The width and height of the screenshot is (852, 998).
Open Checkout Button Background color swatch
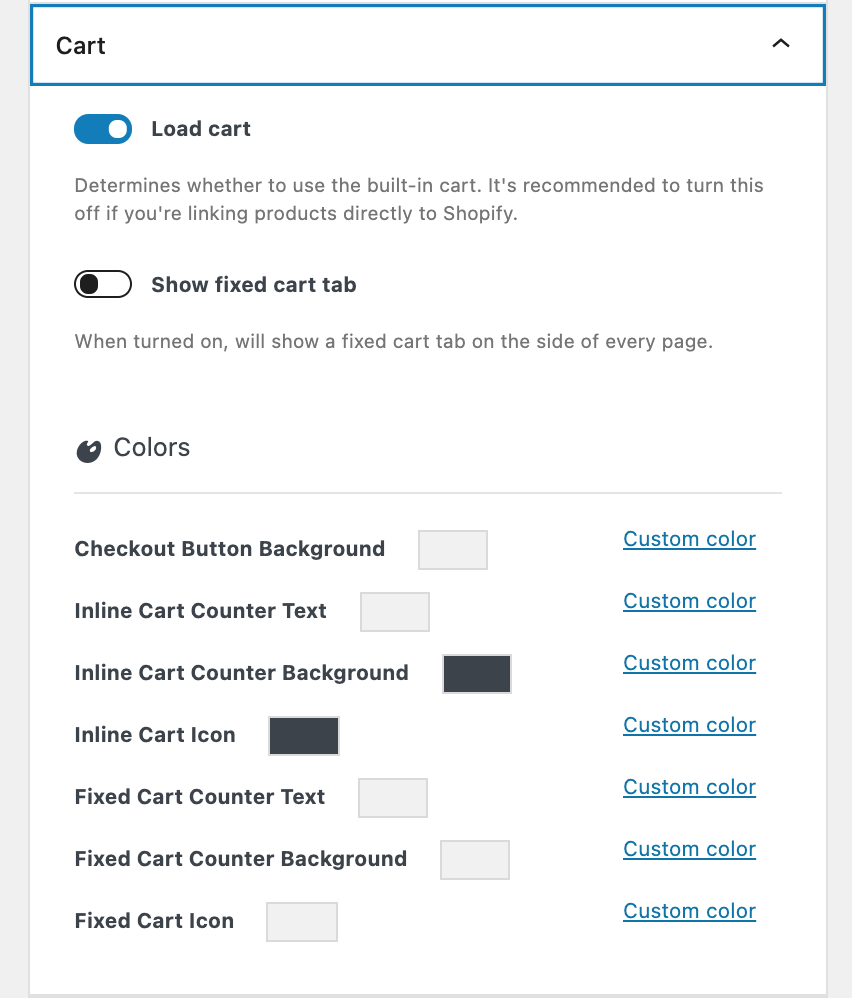[452, 550]
